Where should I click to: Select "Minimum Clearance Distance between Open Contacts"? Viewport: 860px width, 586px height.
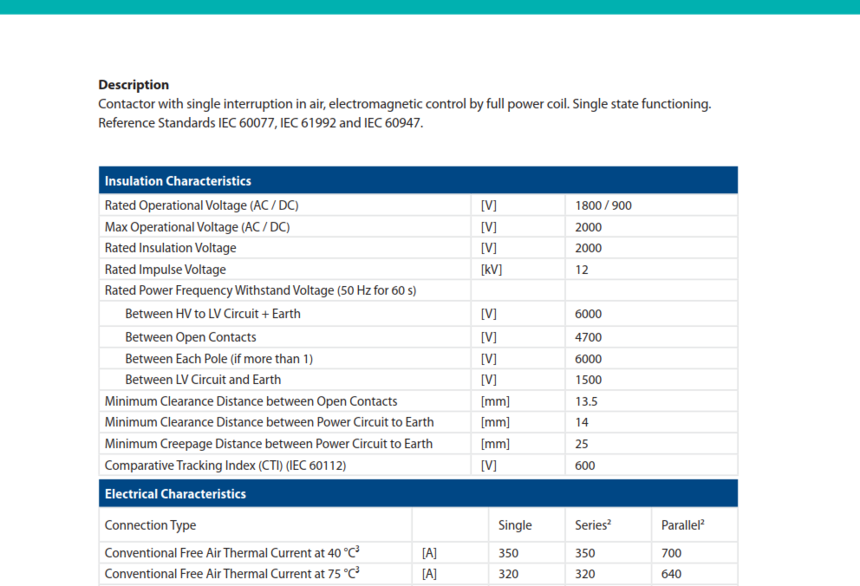[251, 401]
